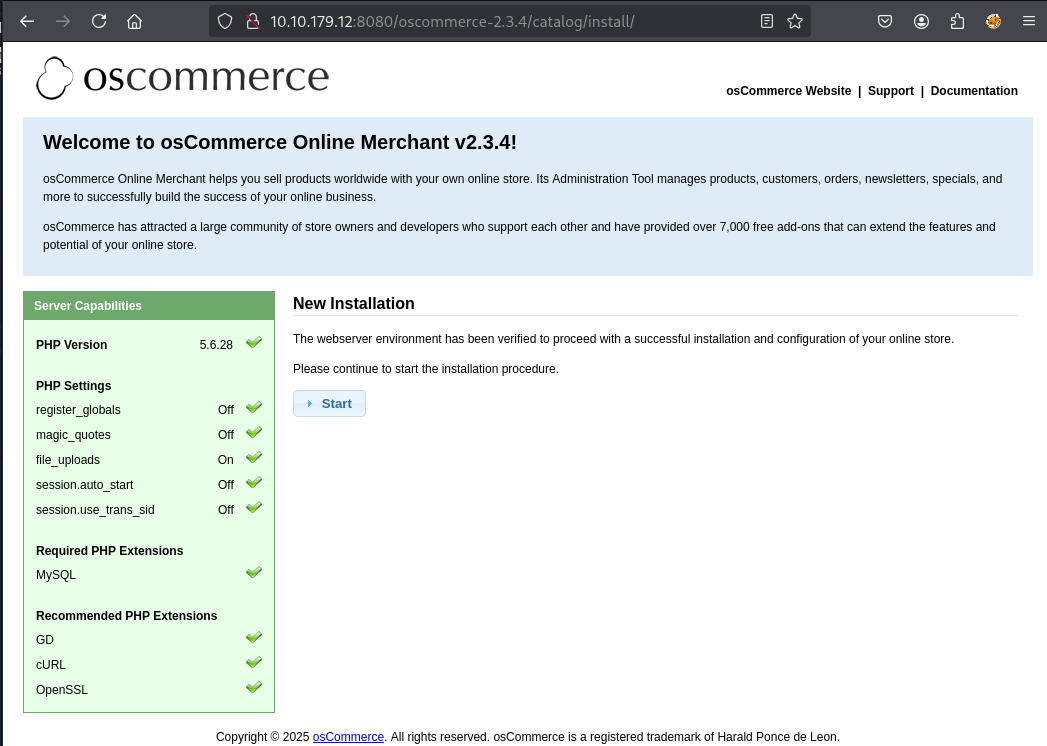Click the osCommerce copyright footer link
Screen dimensions: 1047x746
pos(348,737)
